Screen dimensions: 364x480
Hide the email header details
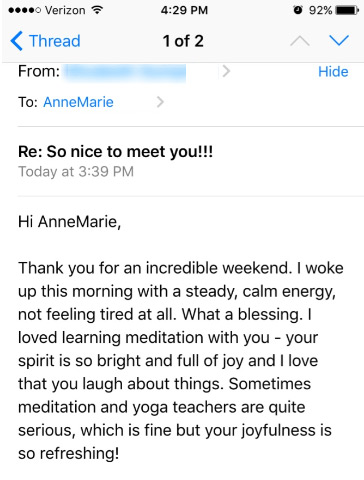(333, 72)
